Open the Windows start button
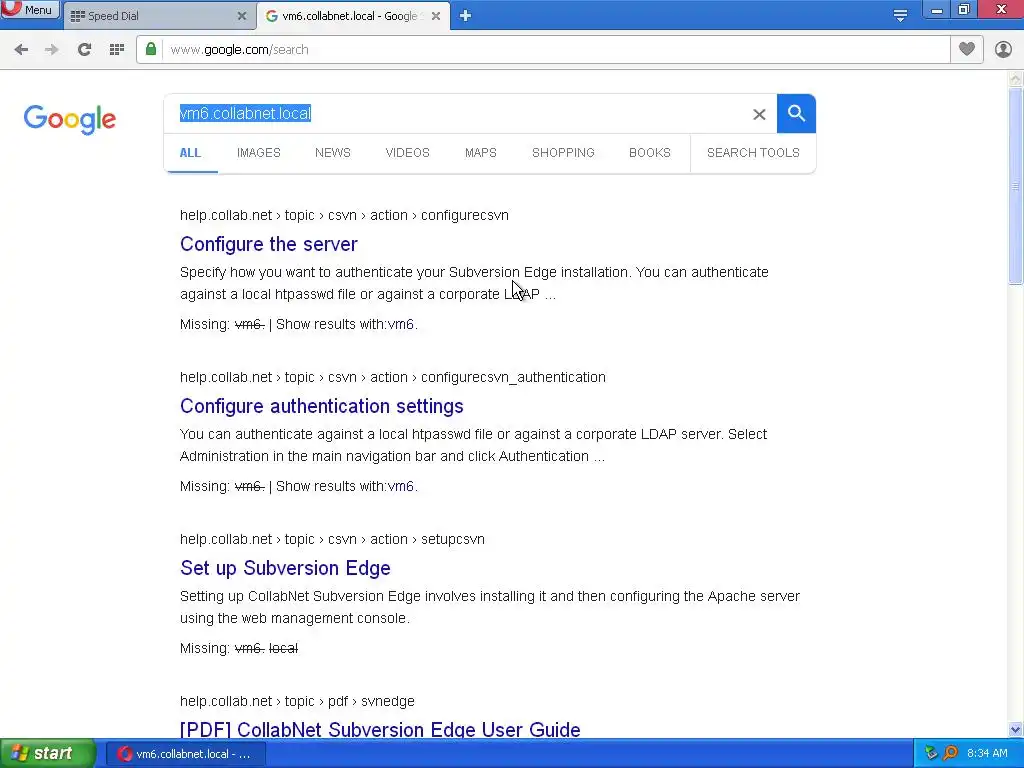Screen dimensions: 1024x768 click(48, 754)
